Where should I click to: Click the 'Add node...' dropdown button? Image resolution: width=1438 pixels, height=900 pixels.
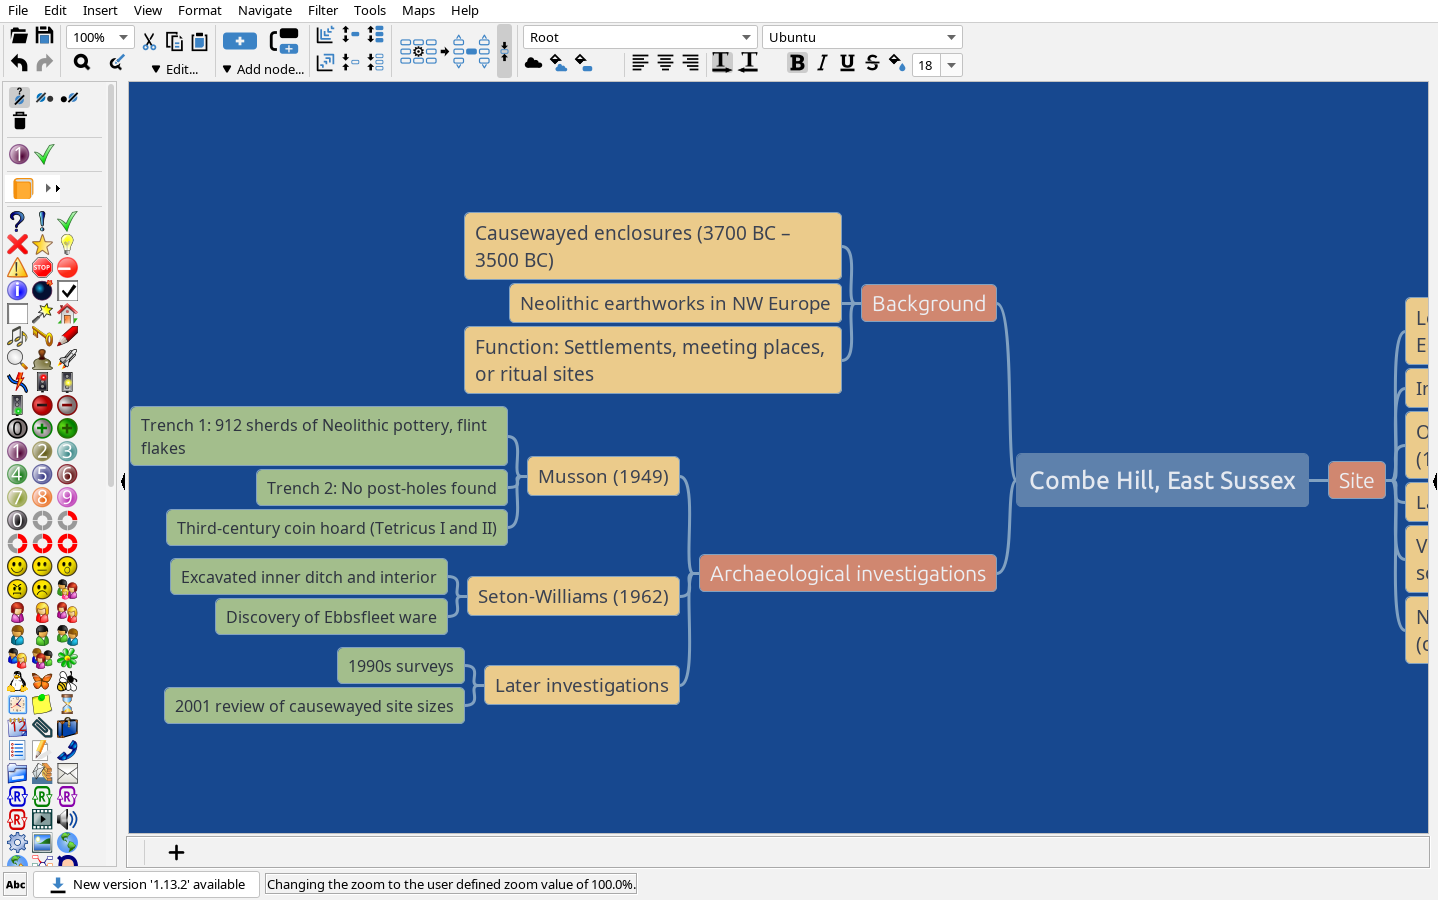(263, 69)
